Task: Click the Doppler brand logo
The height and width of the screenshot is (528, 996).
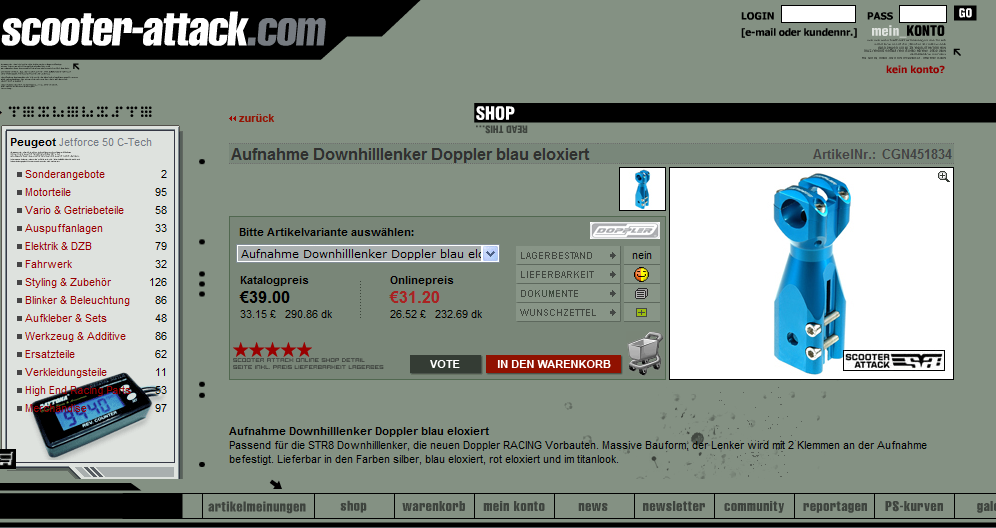Action: pyautogui.click(x=624, y=230)
